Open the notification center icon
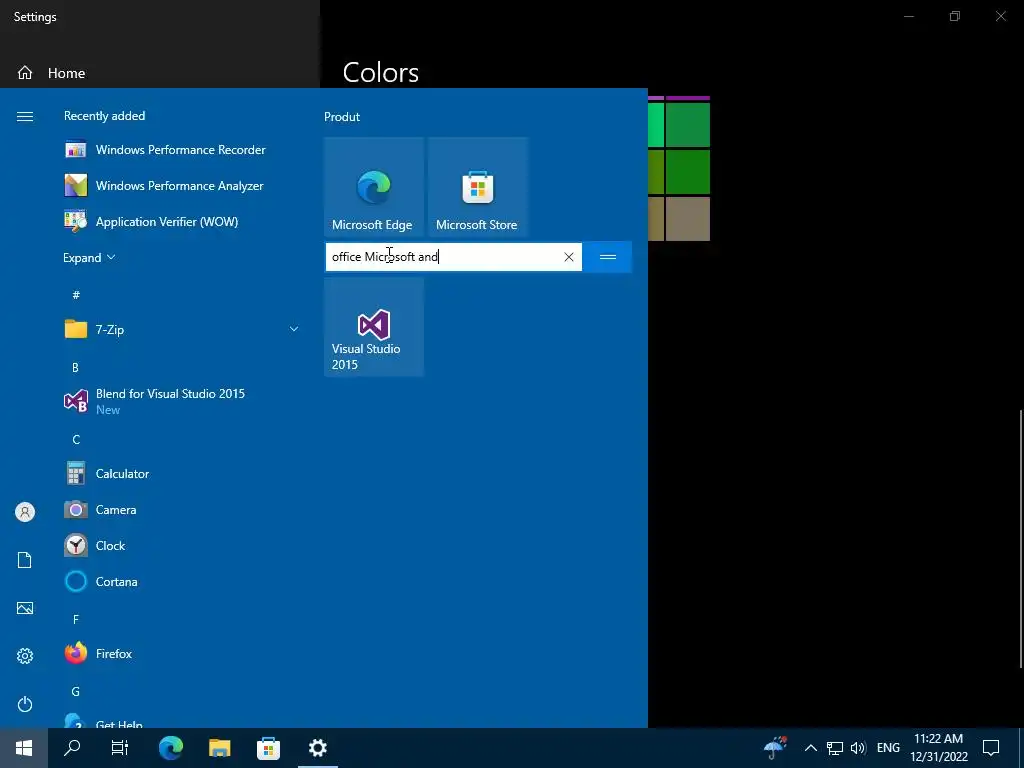This screenshot has width=1024, height=768. coord(991,748)
